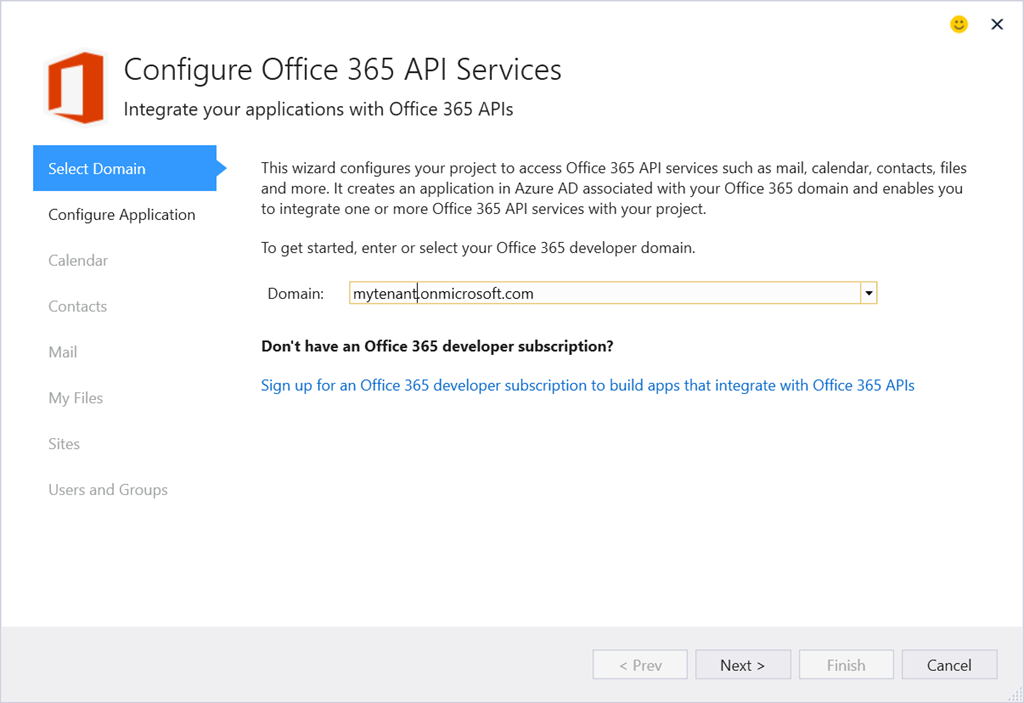Open the Mail step
The image size is (1024, 703).
point(63,352)
